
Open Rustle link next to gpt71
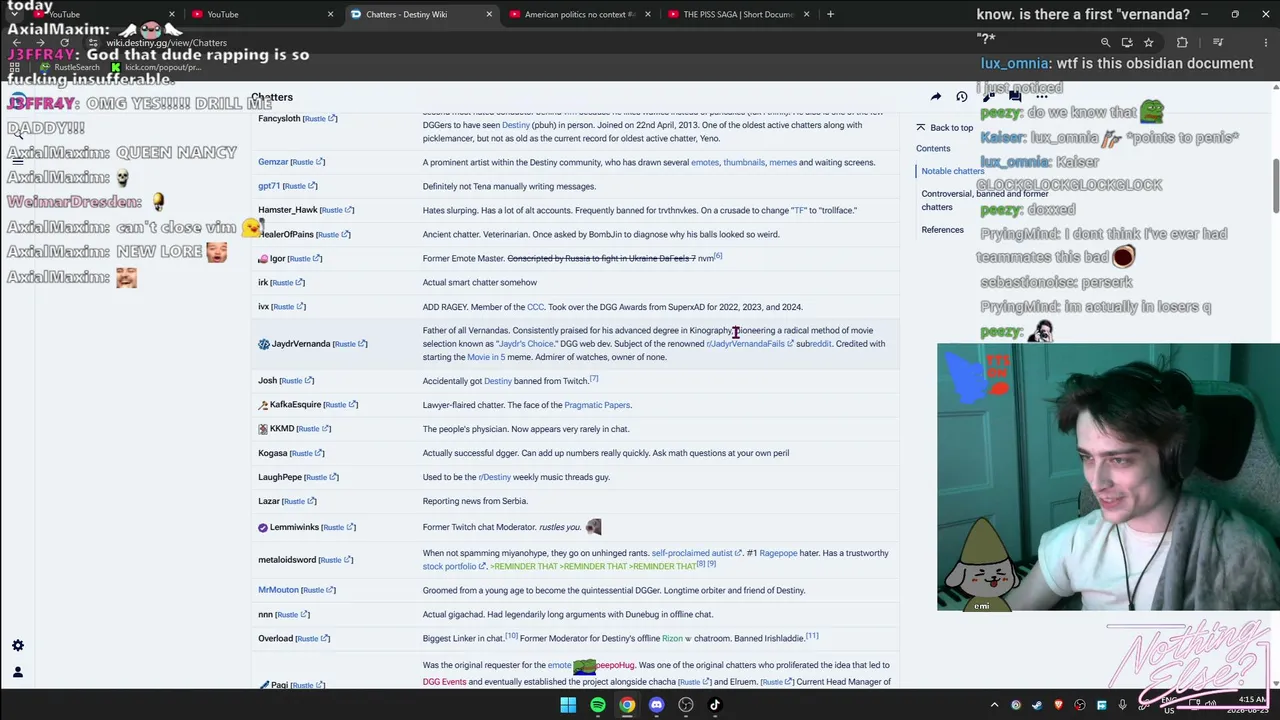click(x=300, y=186)
